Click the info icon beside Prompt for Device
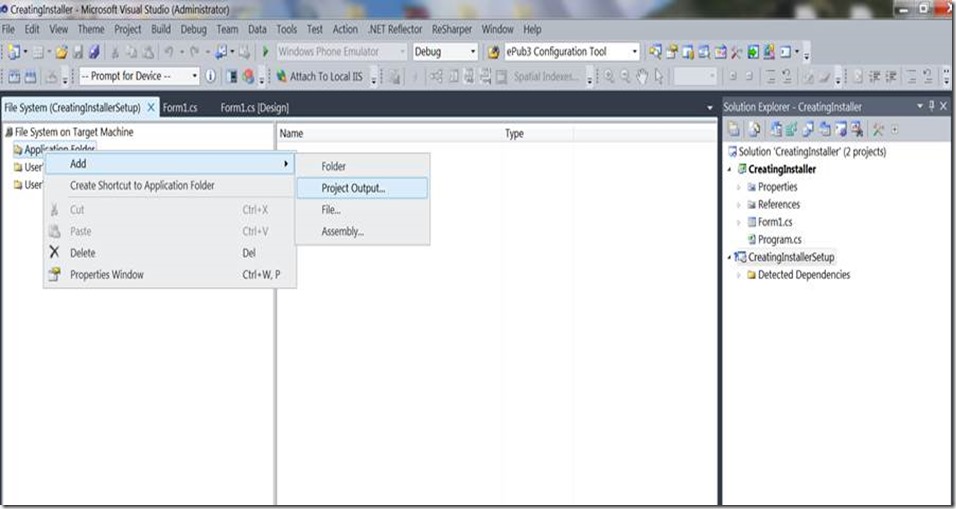The width and height of the screenshot is (956, 509). pyautogui.click(x=211, y=76)
